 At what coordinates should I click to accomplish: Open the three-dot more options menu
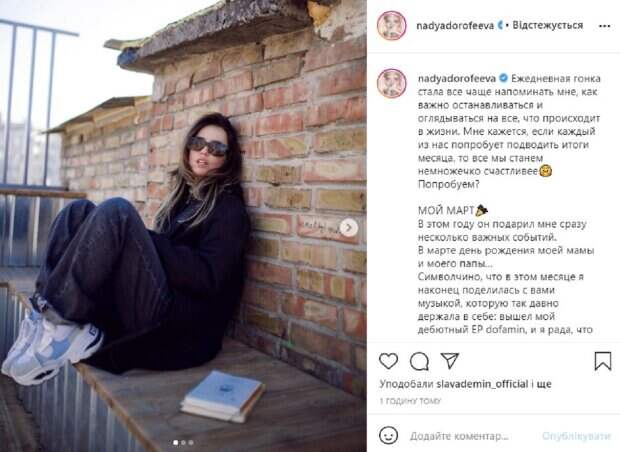tap(604, 26)
